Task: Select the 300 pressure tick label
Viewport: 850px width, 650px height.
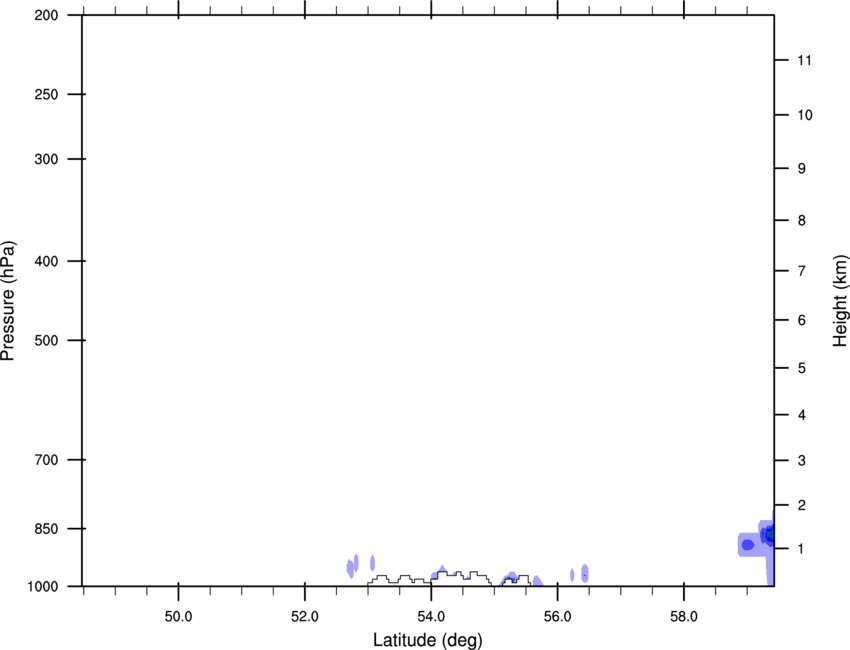Action: click(x=46, y=159)
